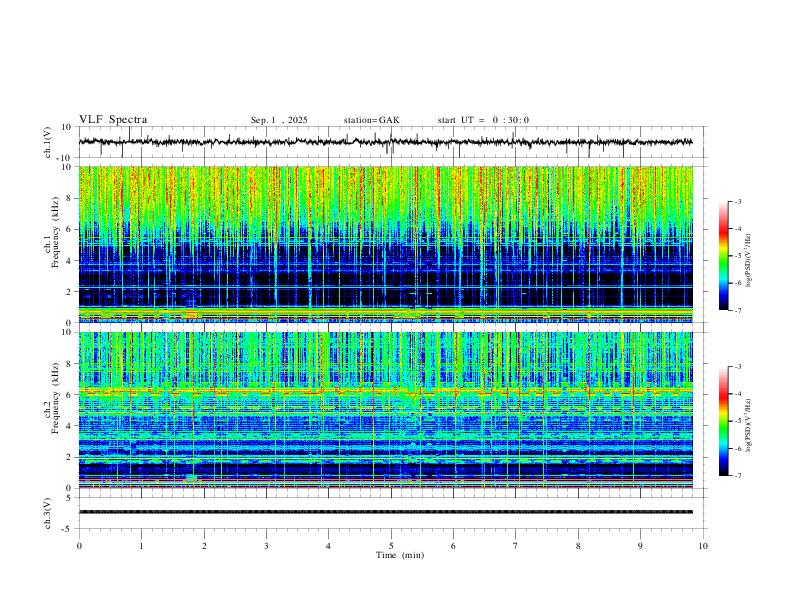Click the "-3" label on ch.1 color bar
Image resolution: width=792 pixels, height=612 pixels.
(737, 201)
